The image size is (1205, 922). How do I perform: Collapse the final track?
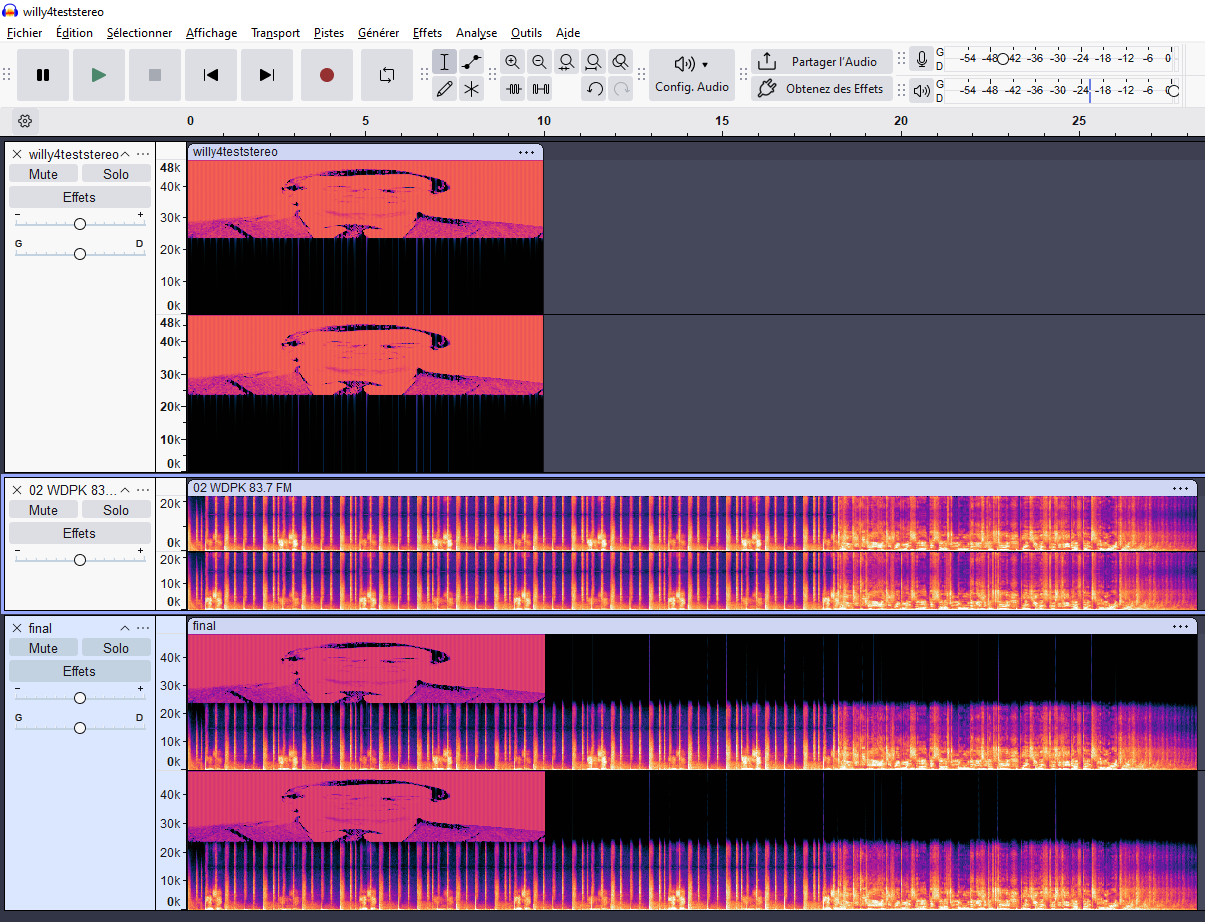tap(125, 628)
